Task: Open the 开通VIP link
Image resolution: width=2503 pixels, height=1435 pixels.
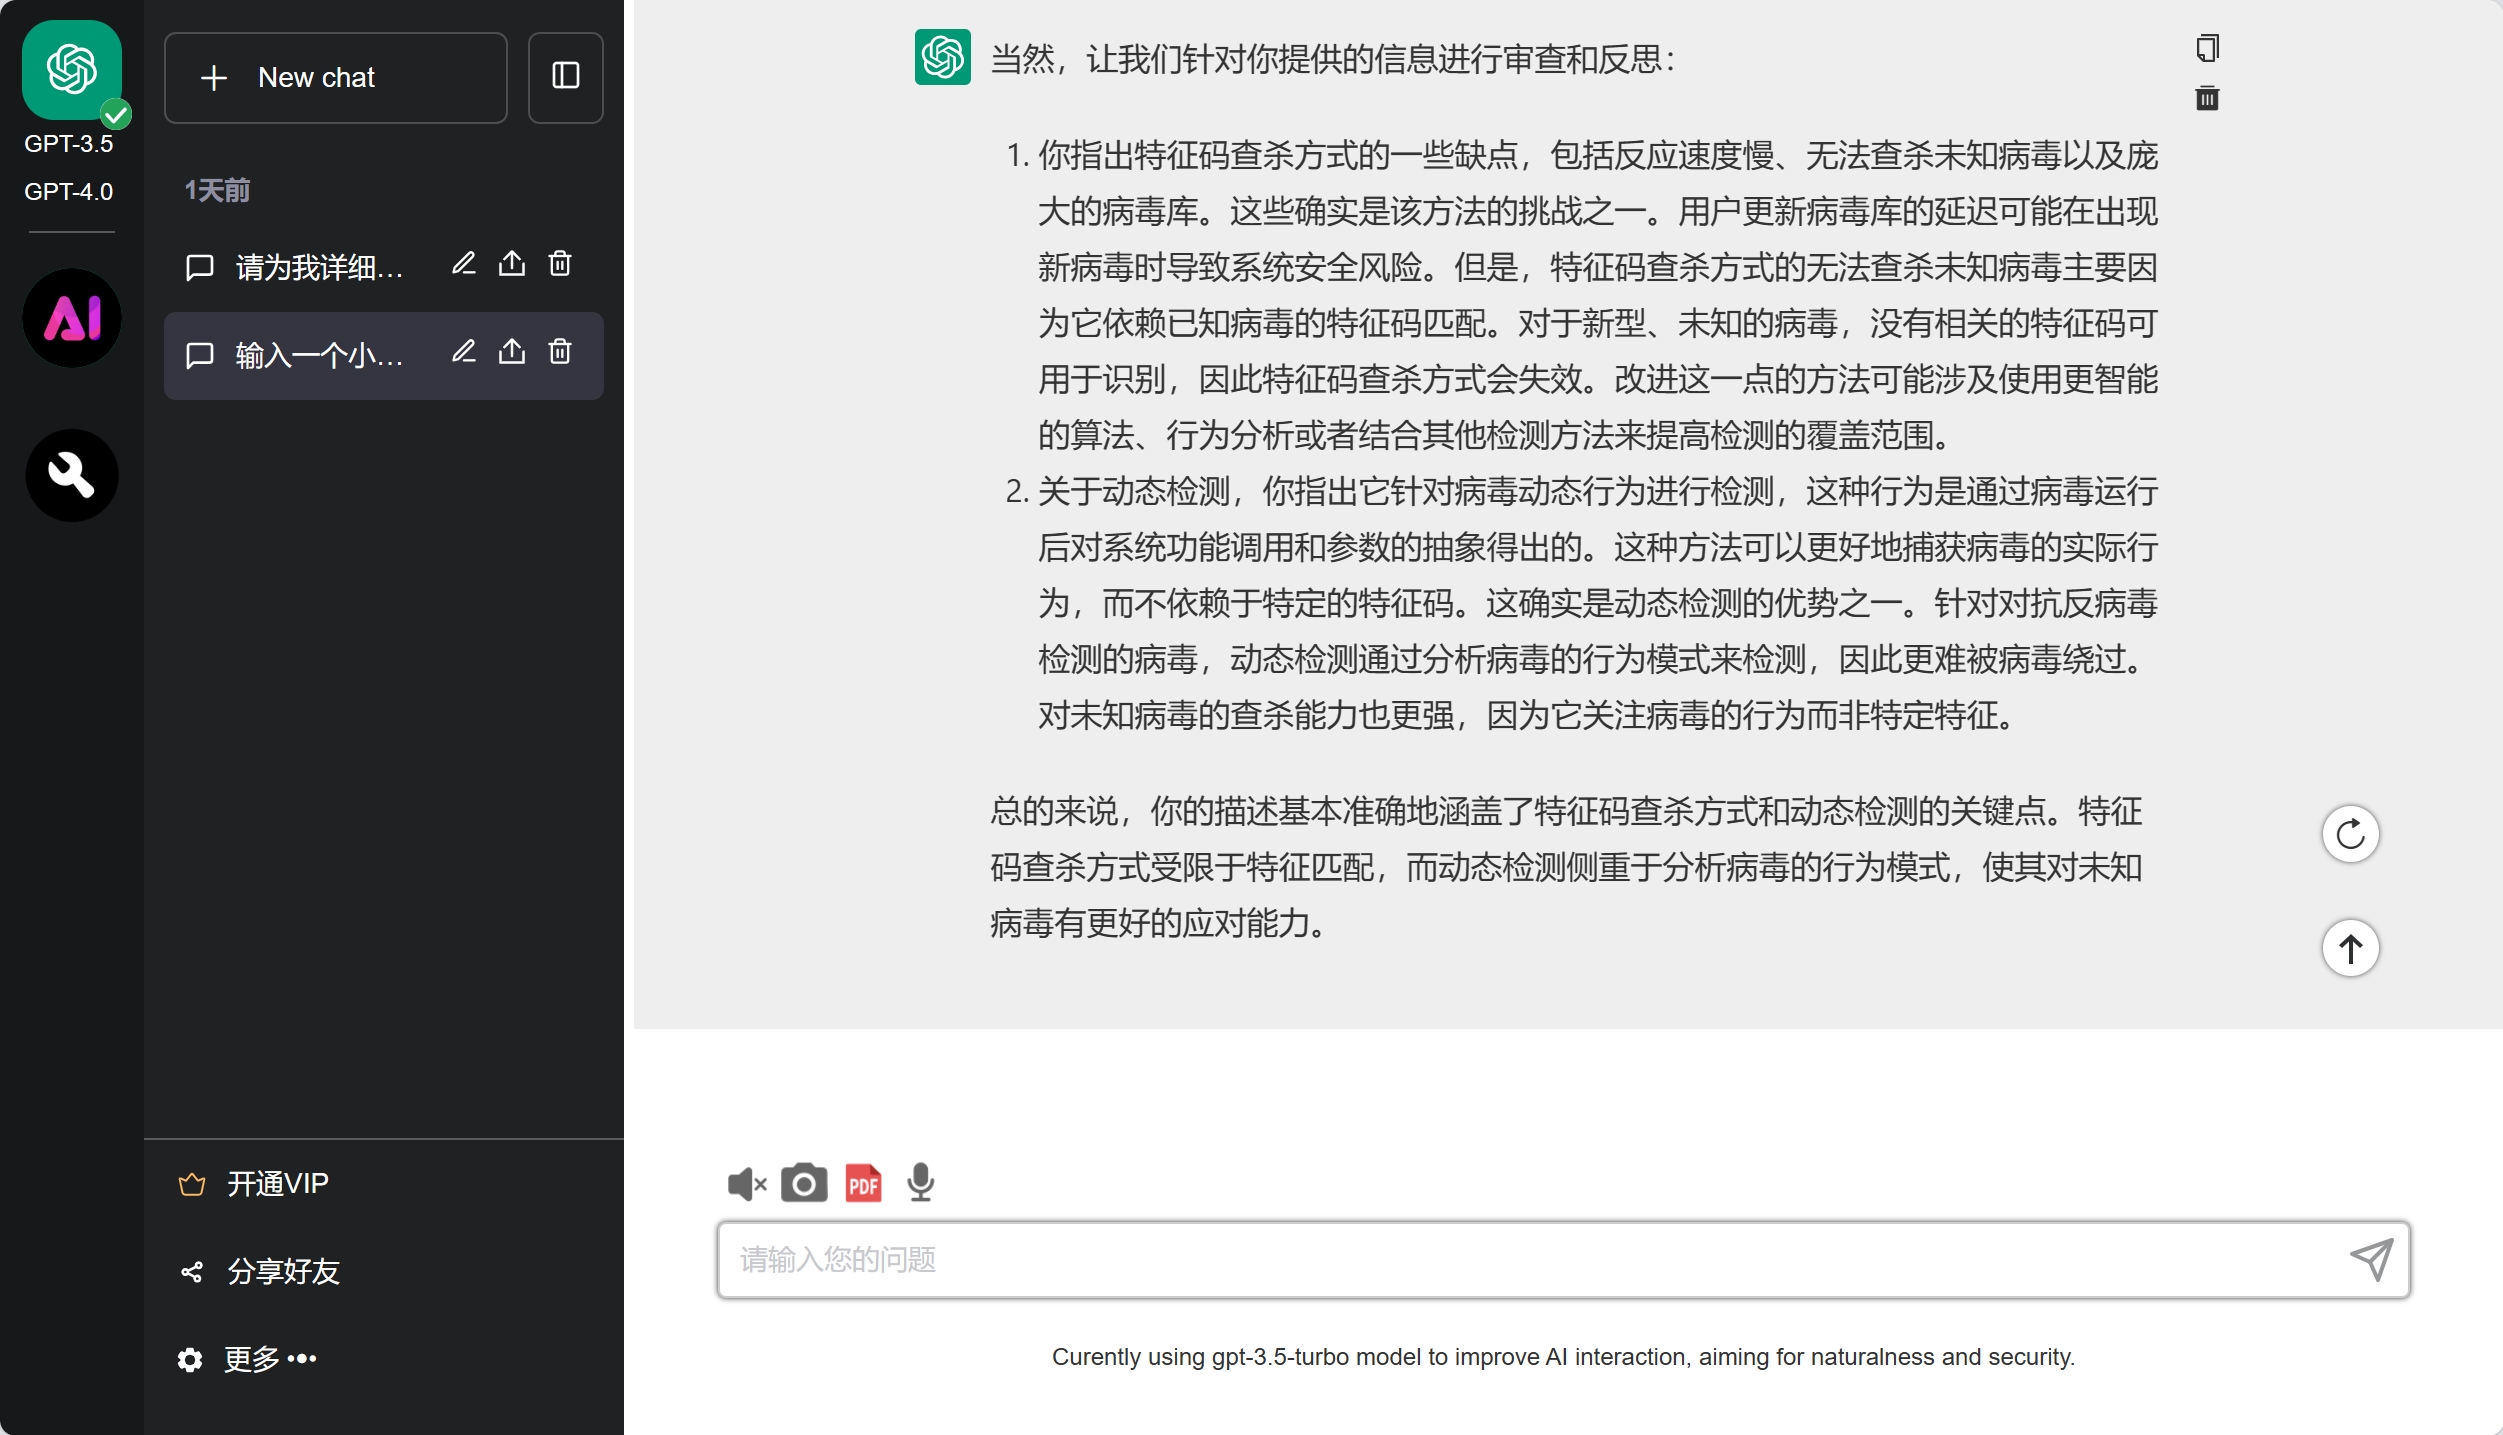Action: coord(277,1184)
